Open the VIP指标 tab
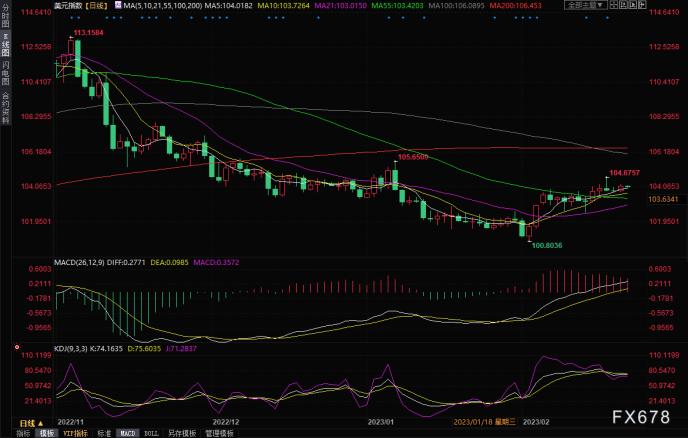The image size is (688, 438). click(x=75, y=433)
